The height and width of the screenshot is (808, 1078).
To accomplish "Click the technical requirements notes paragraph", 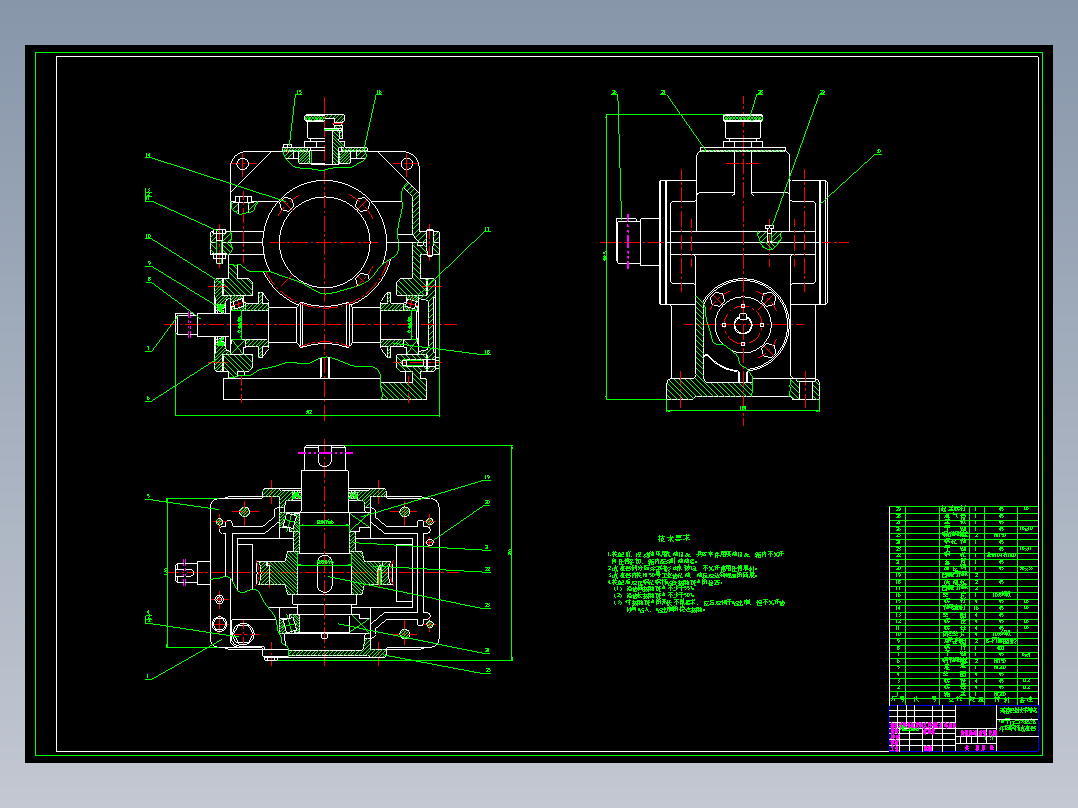I will [x=696, y=581].
